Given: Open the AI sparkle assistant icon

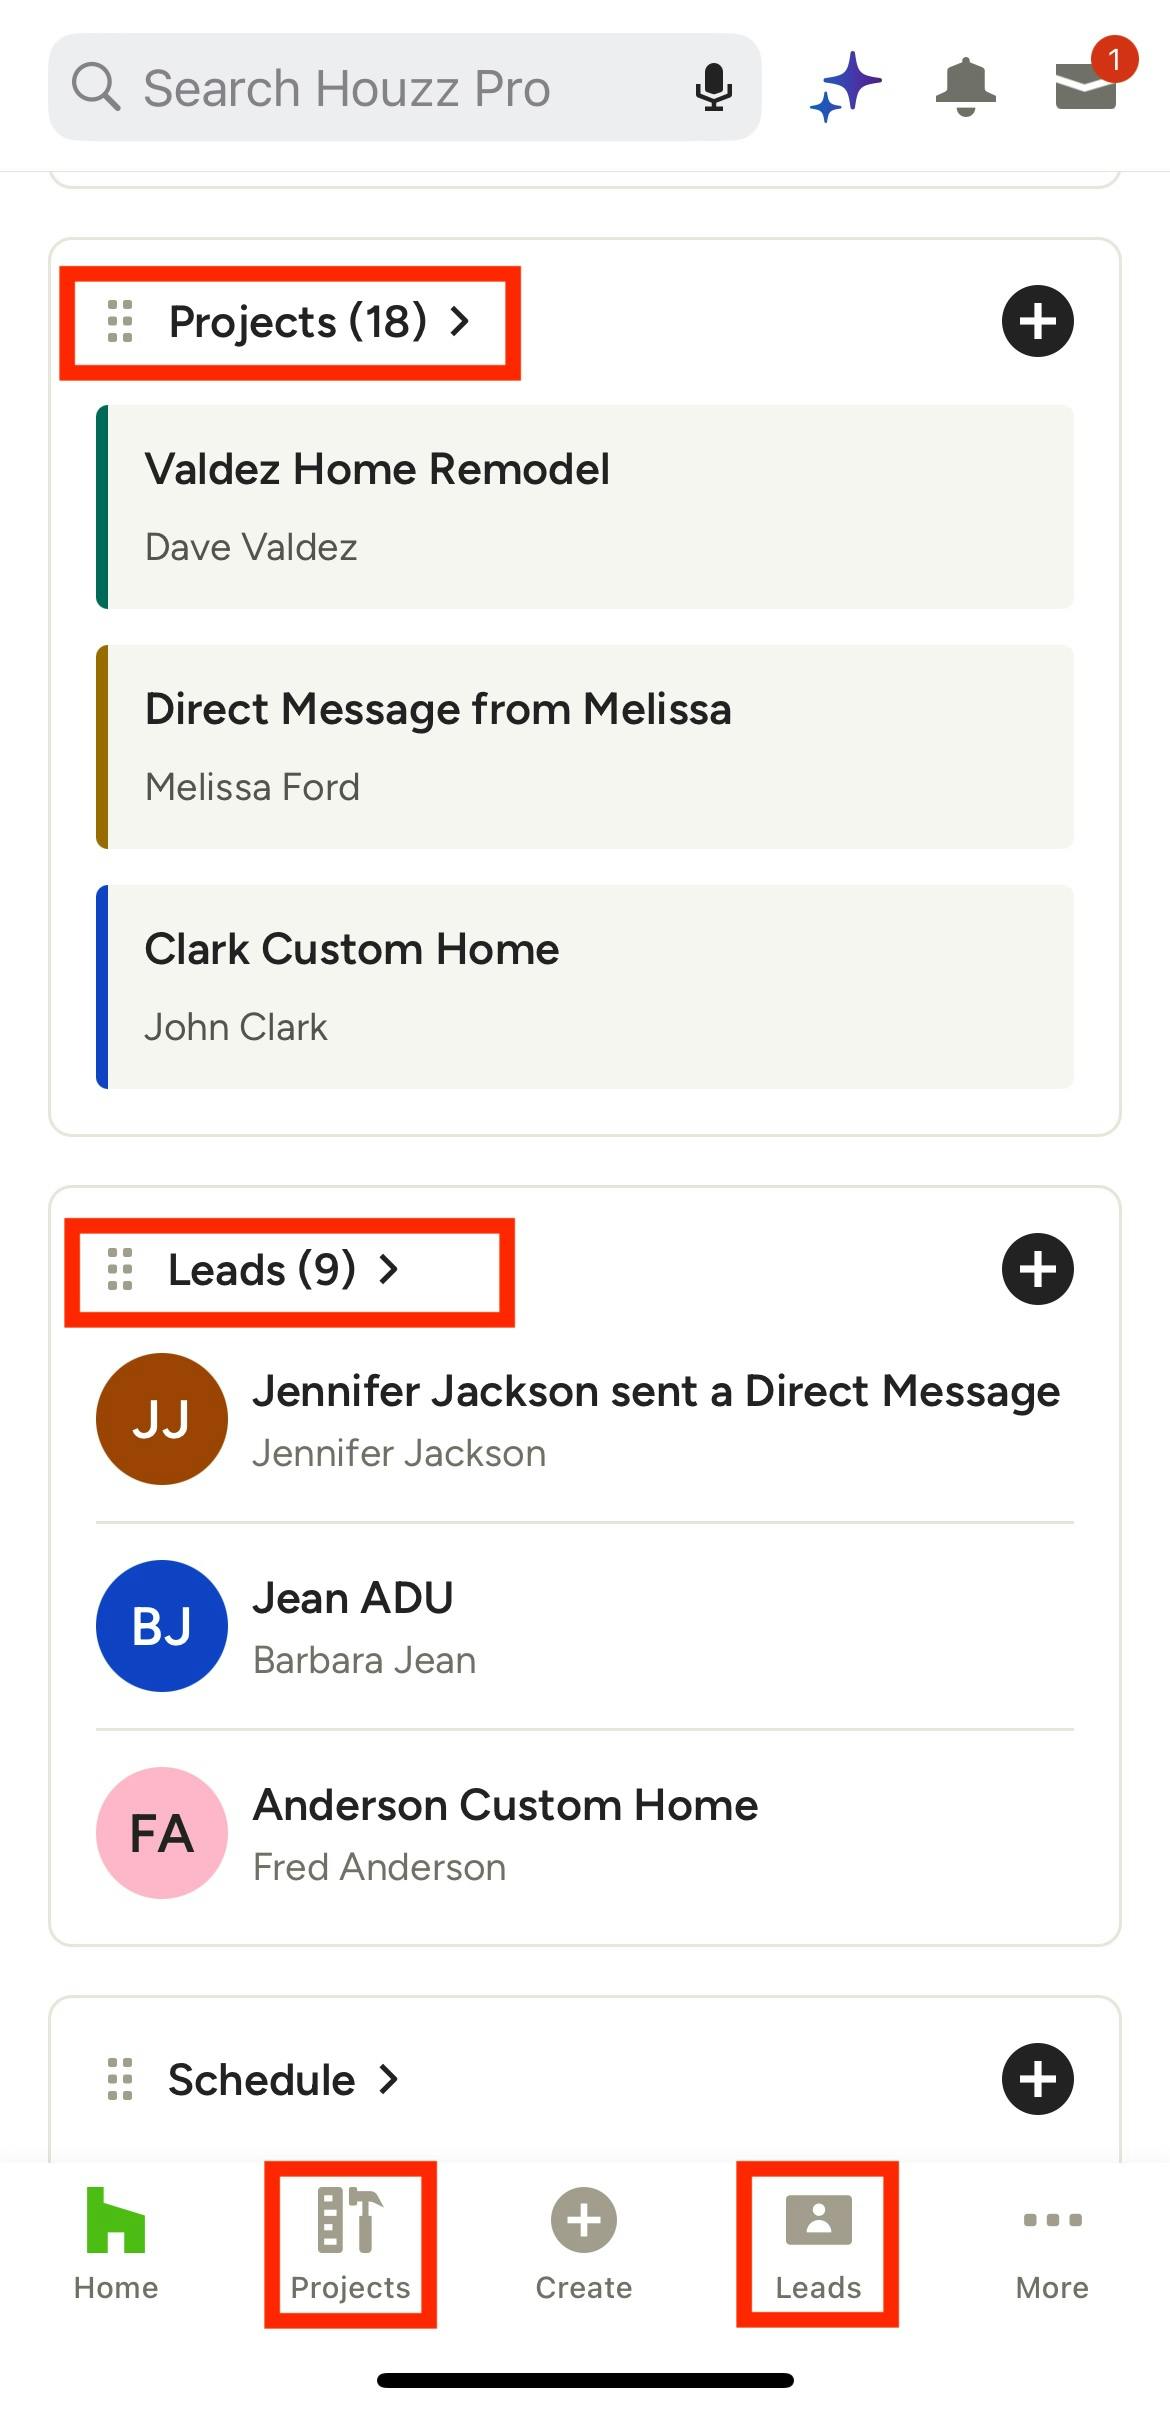Looking at the screenshot, I should (x=846, y=86).
